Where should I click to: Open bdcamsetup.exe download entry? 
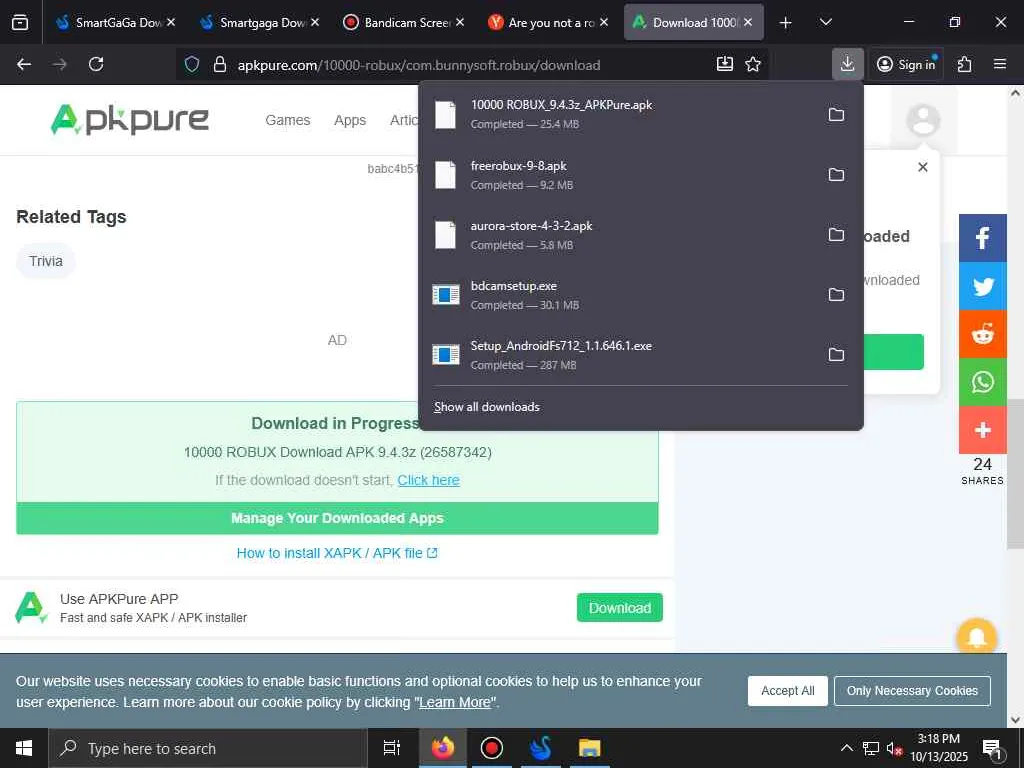click(620, 295)
